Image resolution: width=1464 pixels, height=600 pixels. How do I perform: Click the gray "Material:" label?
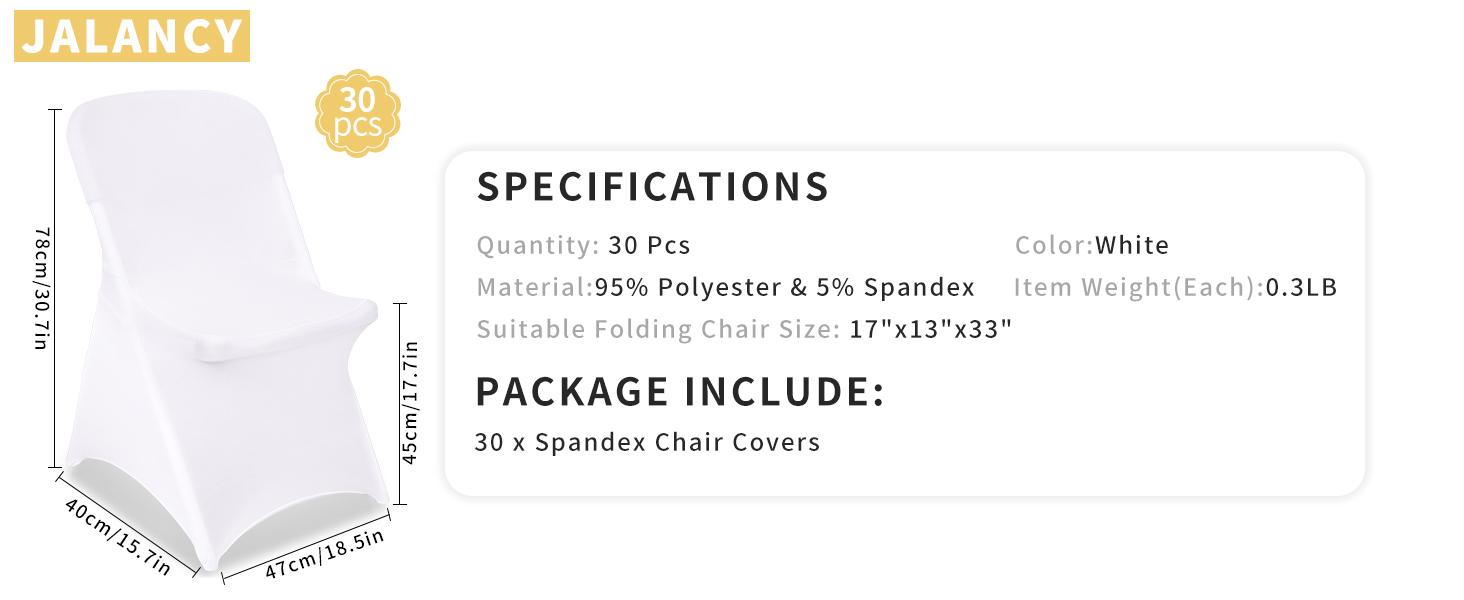pyautogui.click(x=535, y=288)
